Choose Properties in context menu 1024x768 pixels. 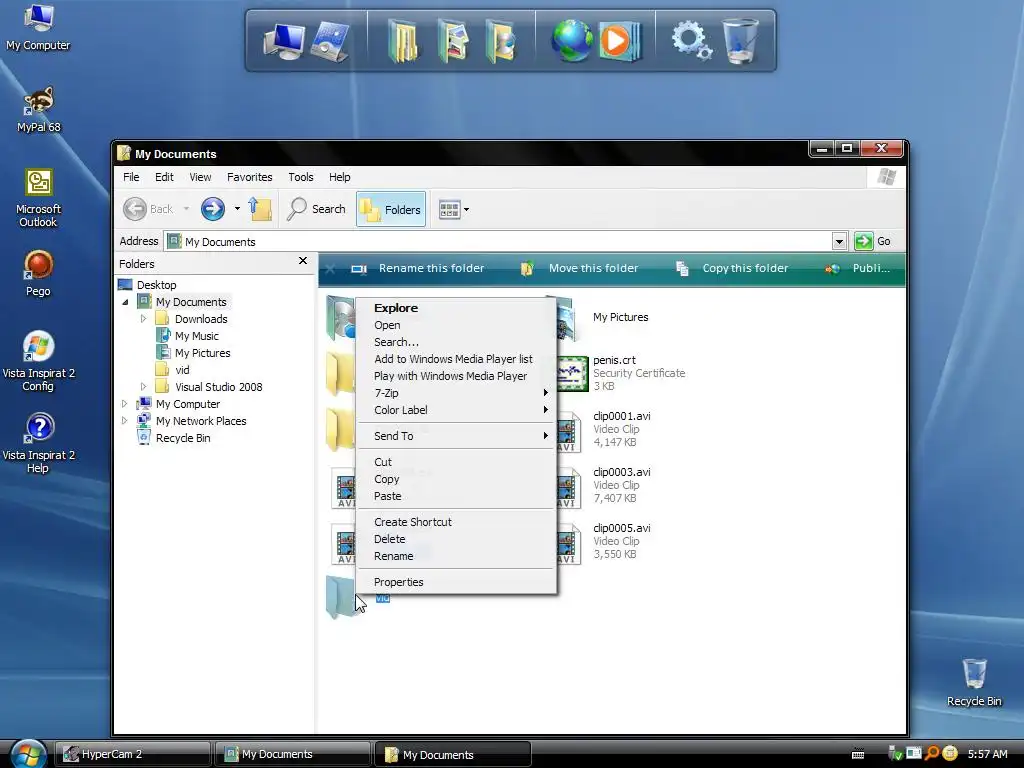click(456, 582)
